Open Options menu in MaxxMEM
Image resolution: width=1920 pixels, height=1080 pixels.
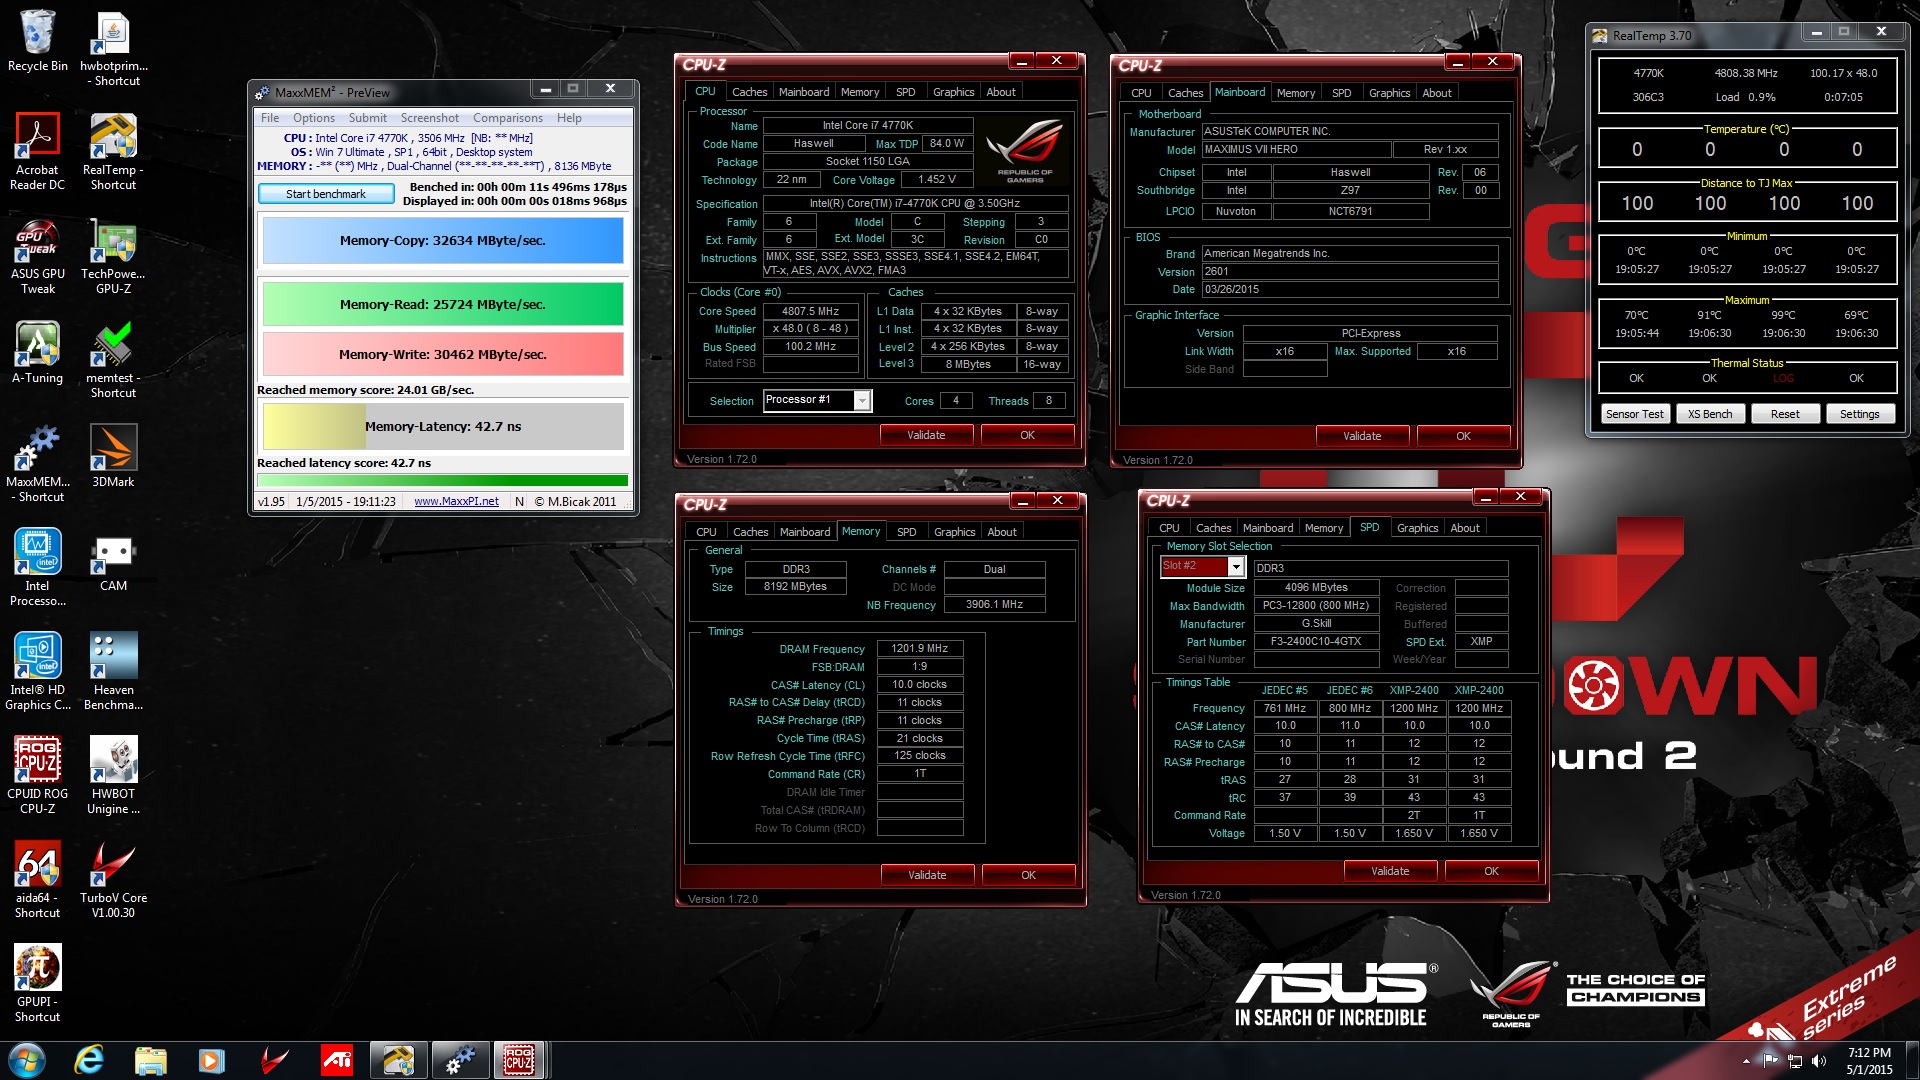(x=314, y=118)
